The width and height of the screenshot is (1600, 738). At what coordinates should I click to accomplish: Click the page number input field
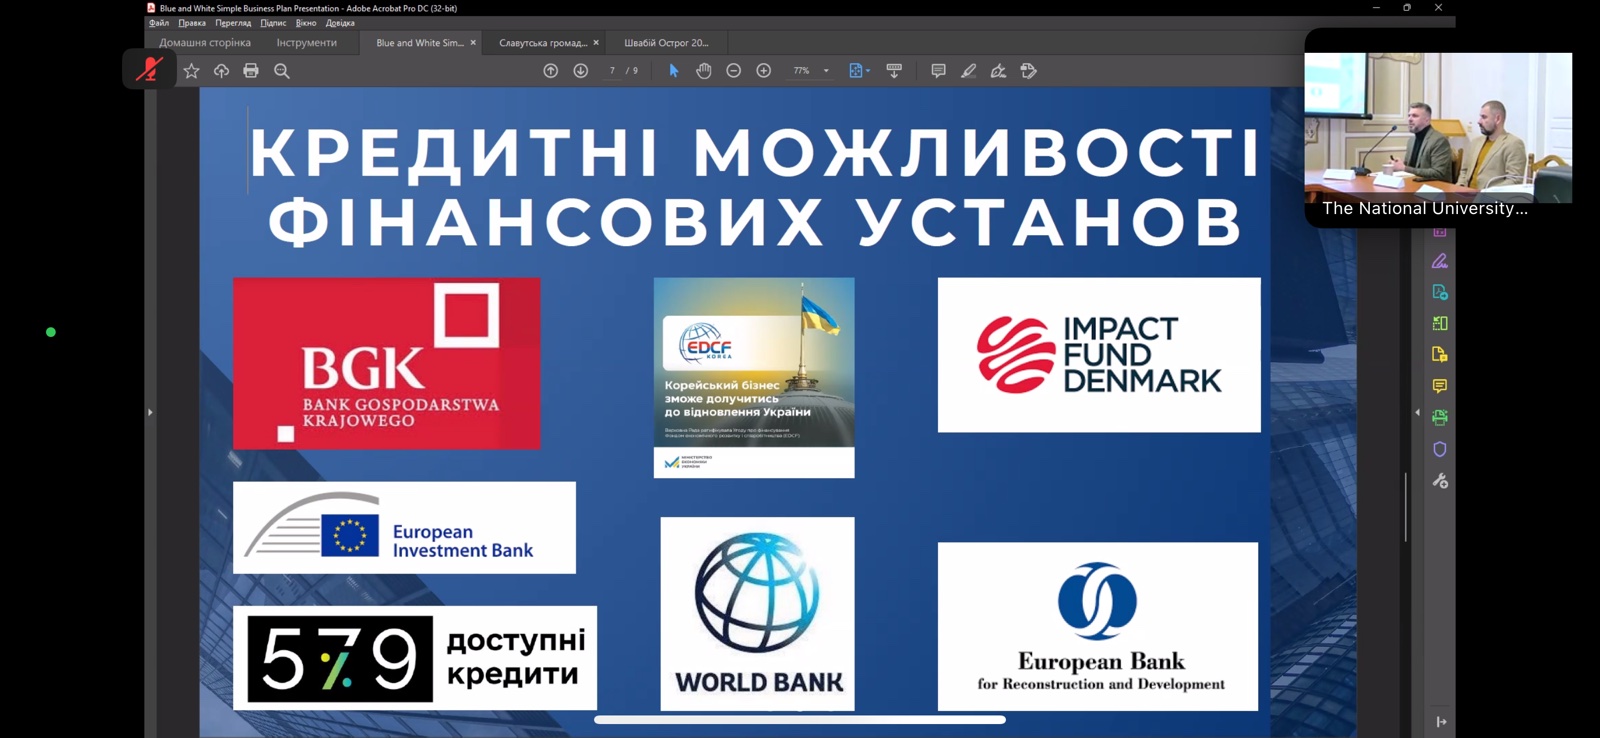point(612,71)
